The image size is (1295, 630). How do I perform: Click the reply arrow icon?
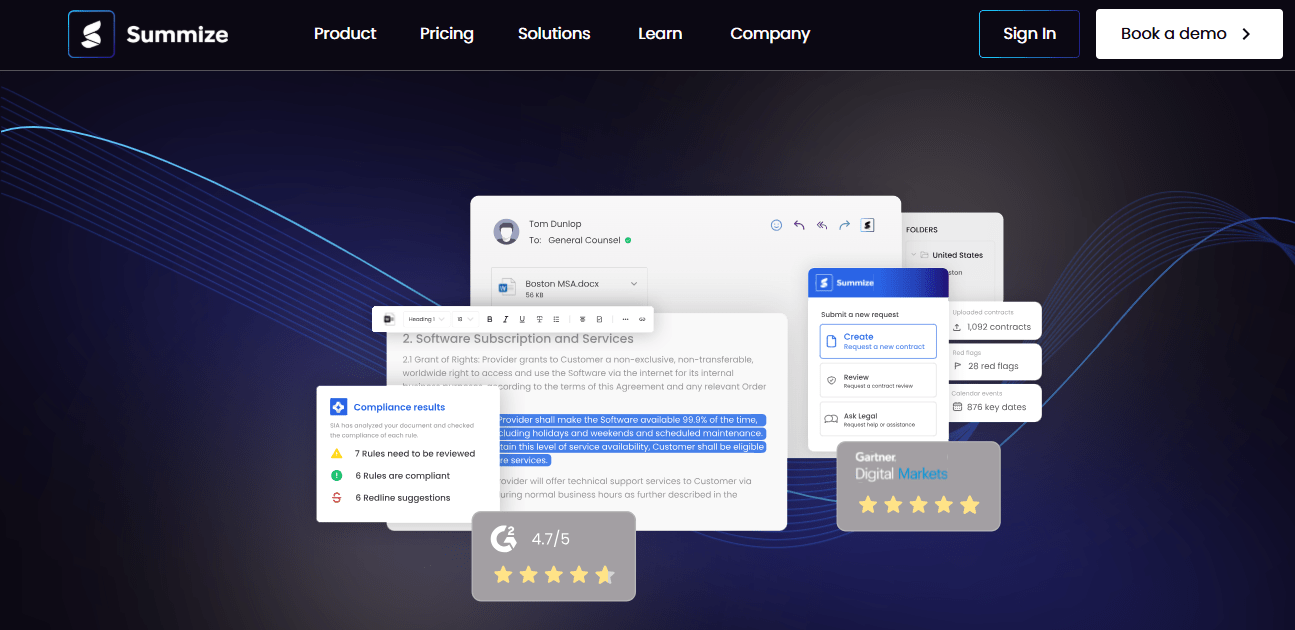pos(799,225)
